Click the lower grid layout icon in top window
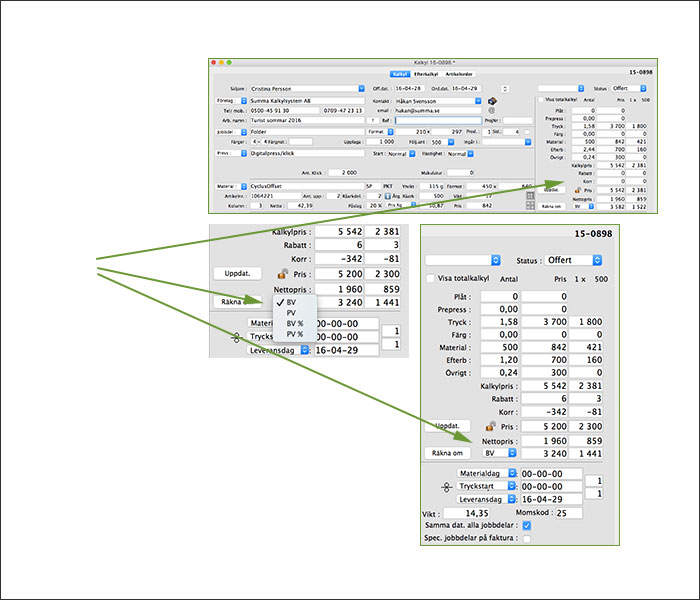This screenshot has width=700, height=600. [x=530, y=205]
